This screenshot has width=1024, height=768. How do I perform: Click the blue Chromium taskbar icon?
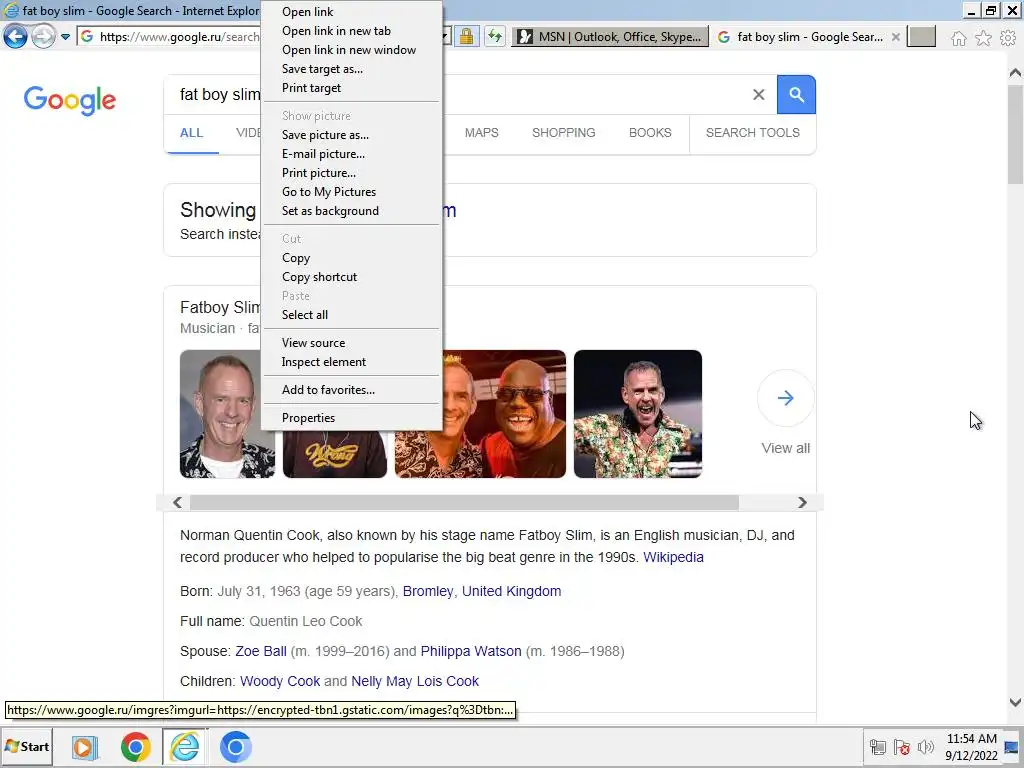pyautogui.click(x=235, y=747)
